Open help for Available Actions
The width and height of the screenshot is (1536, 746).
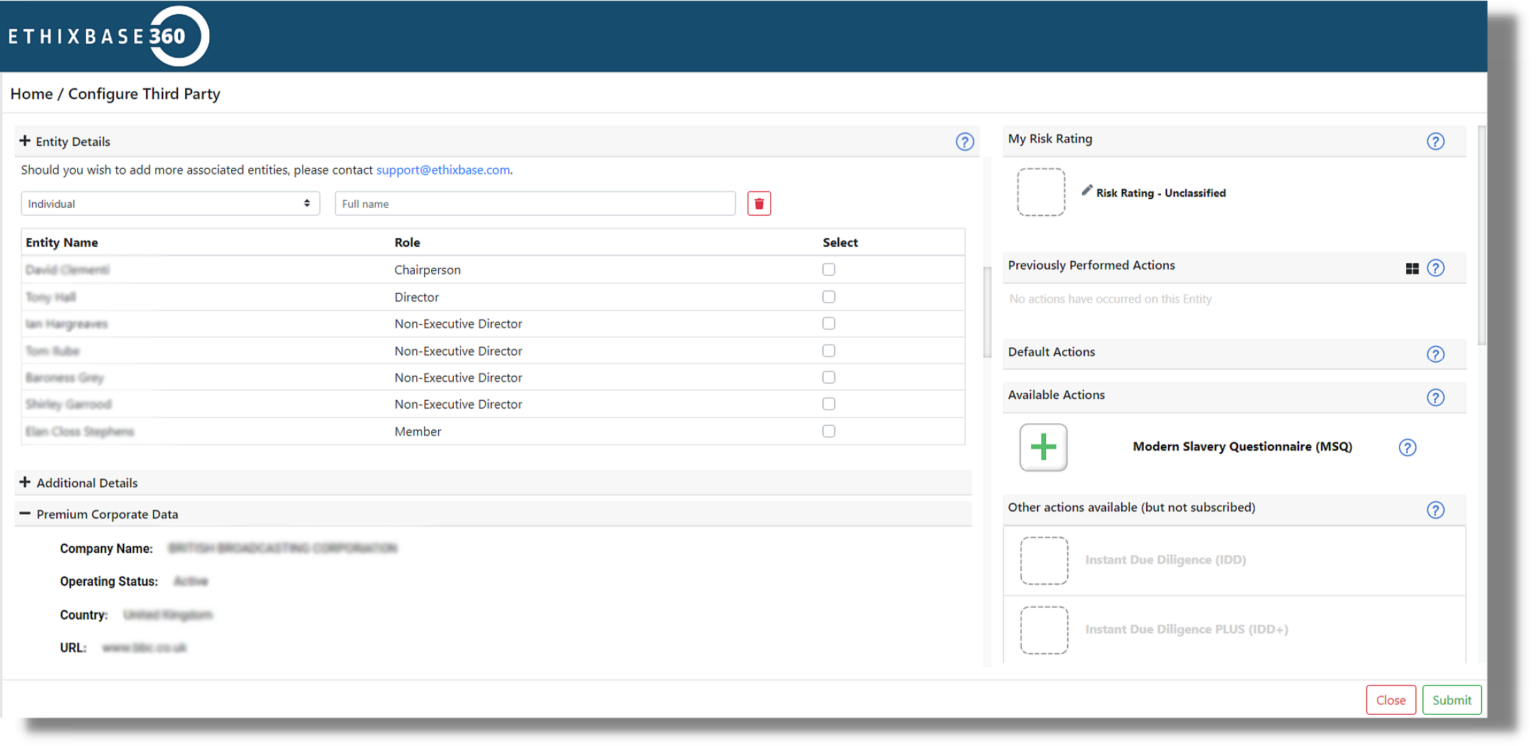pos(1435,397)
